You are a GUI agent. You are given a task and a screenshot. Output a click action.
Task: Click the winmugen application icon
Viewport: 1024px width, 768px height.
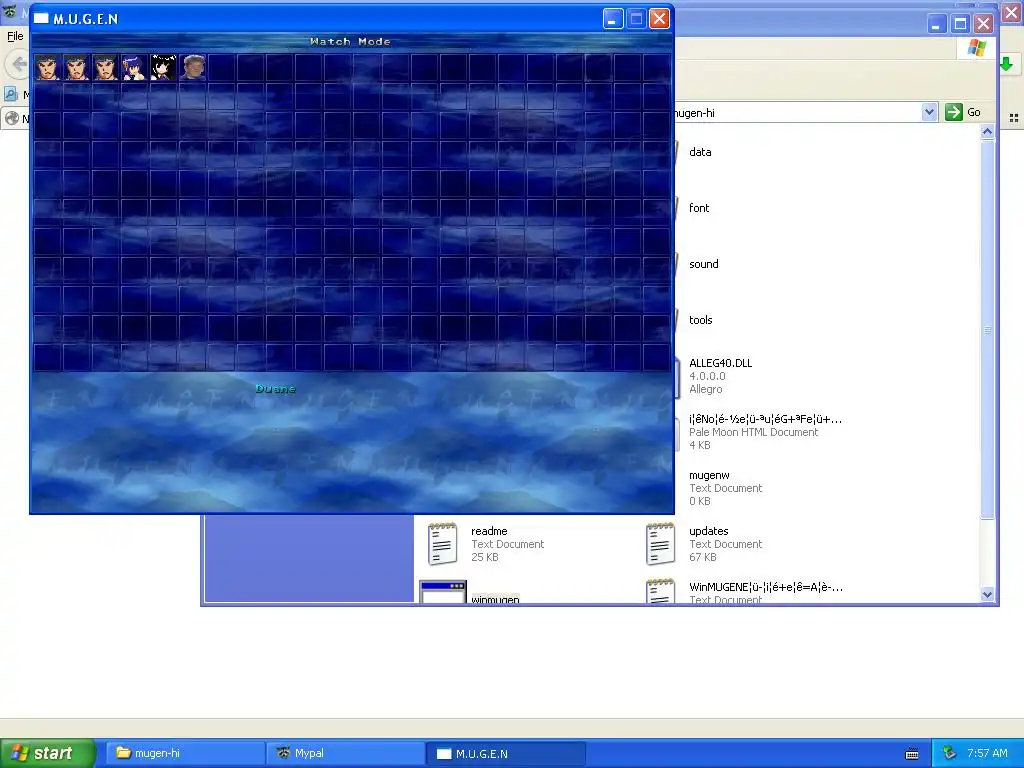click(x=443, y=592)
